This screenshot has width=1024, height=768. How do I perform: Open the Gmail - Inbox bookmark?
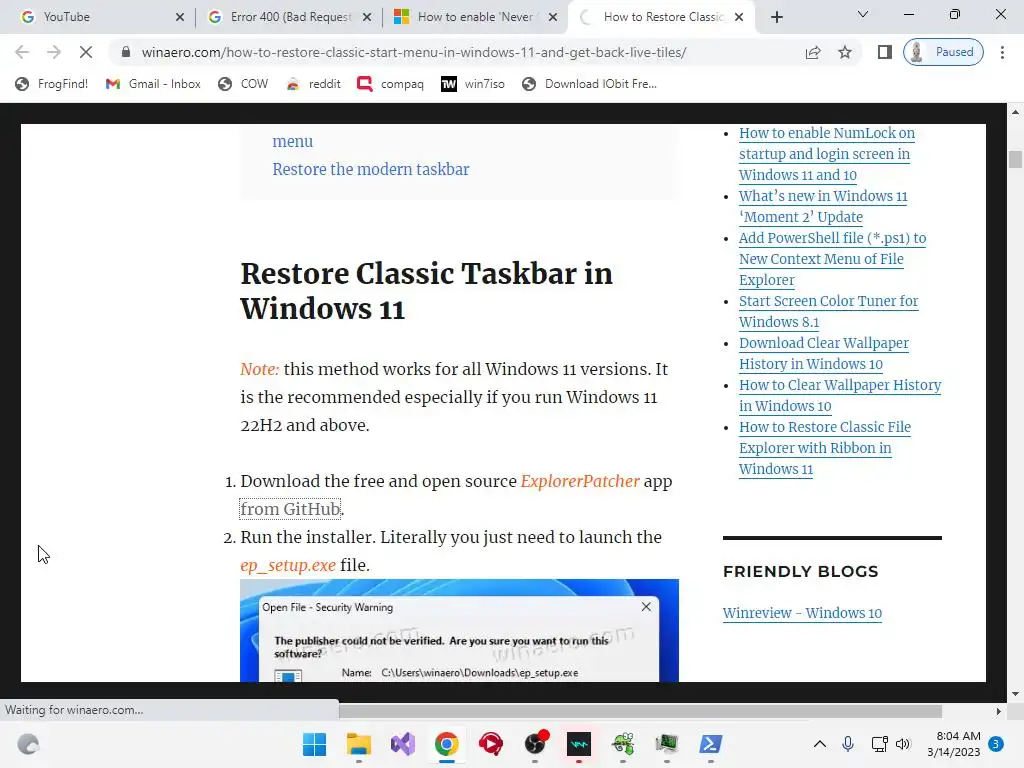point(153,84)
